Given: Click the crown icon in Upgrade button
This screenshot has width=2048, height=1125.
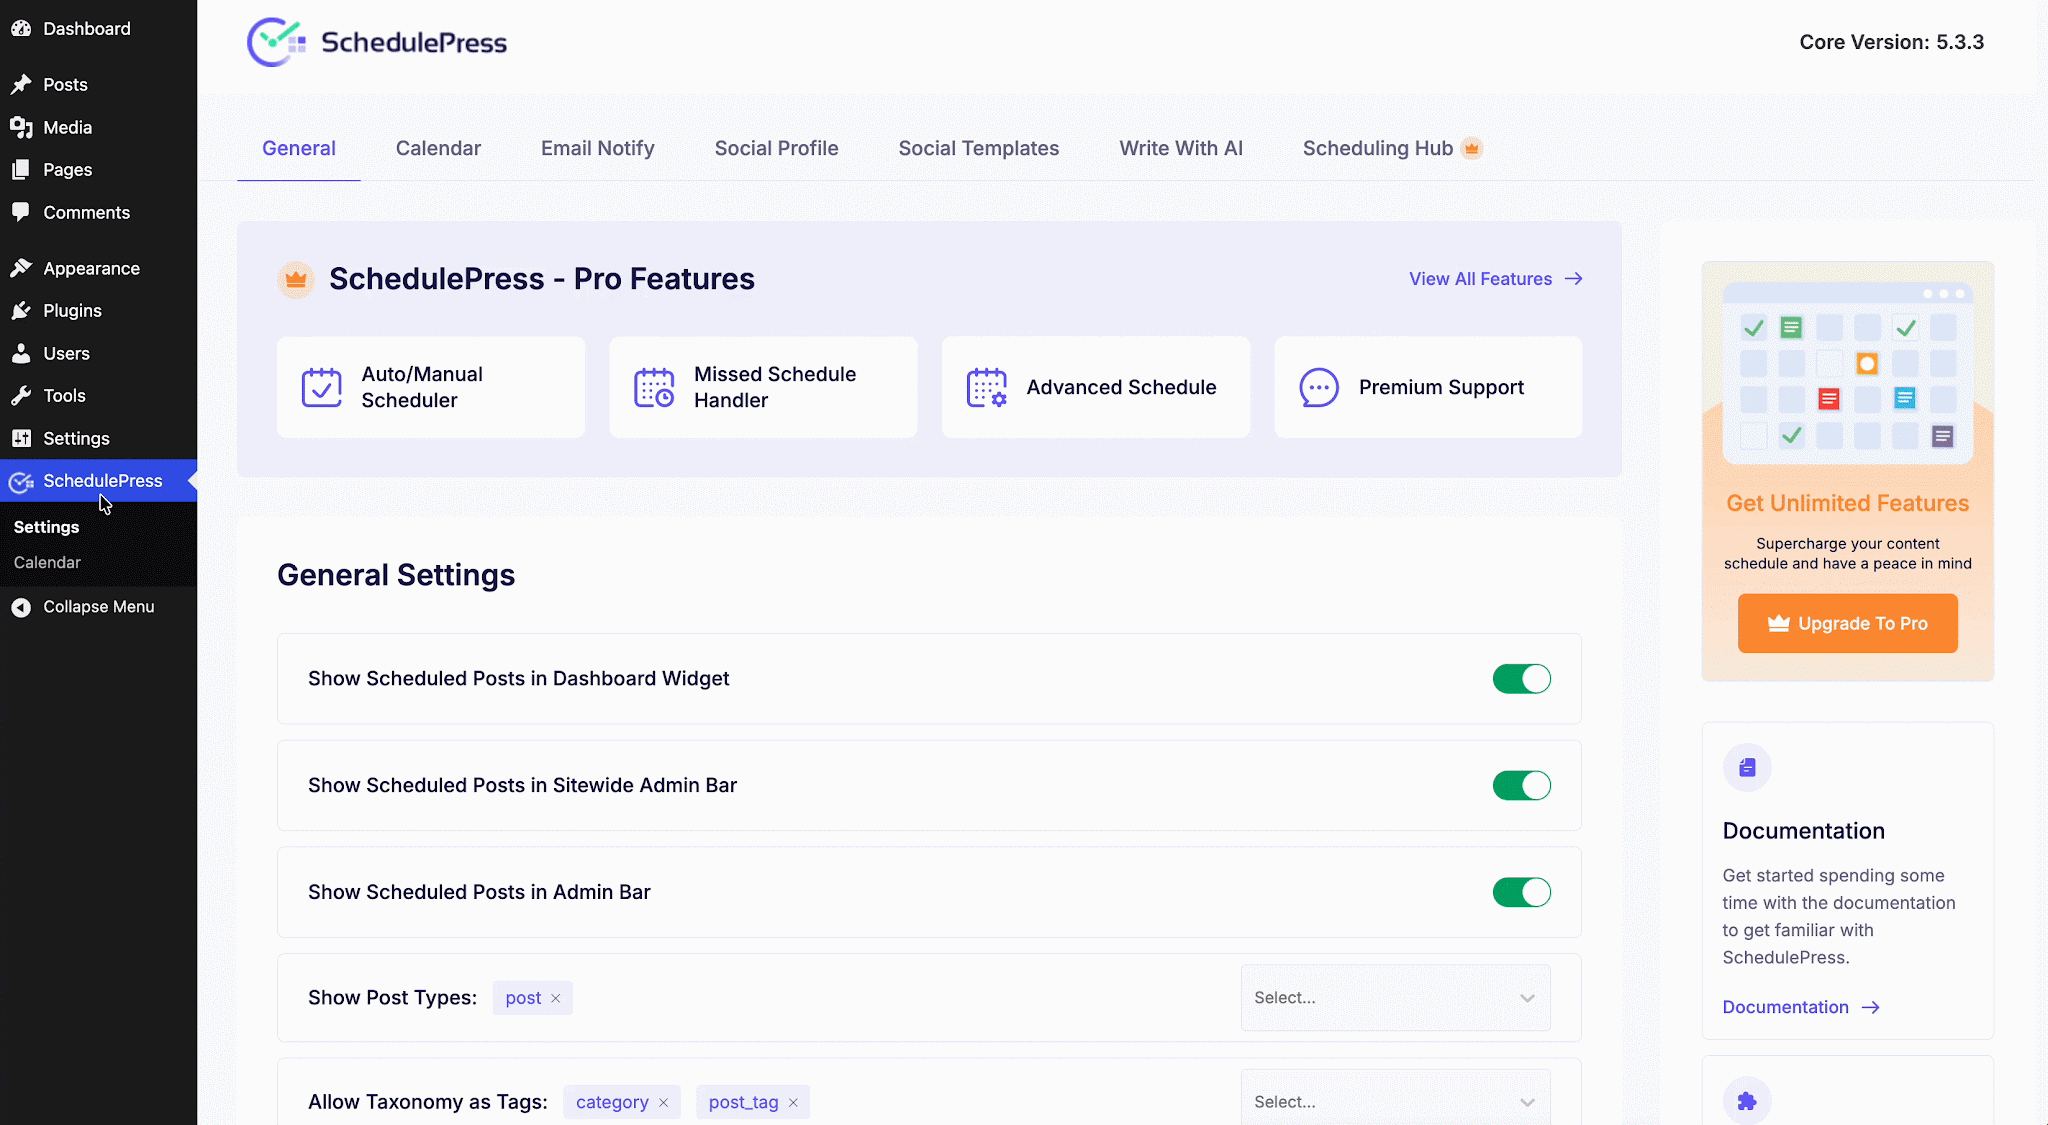Looking at the screenshot, I should click(x=1779, y=623).
